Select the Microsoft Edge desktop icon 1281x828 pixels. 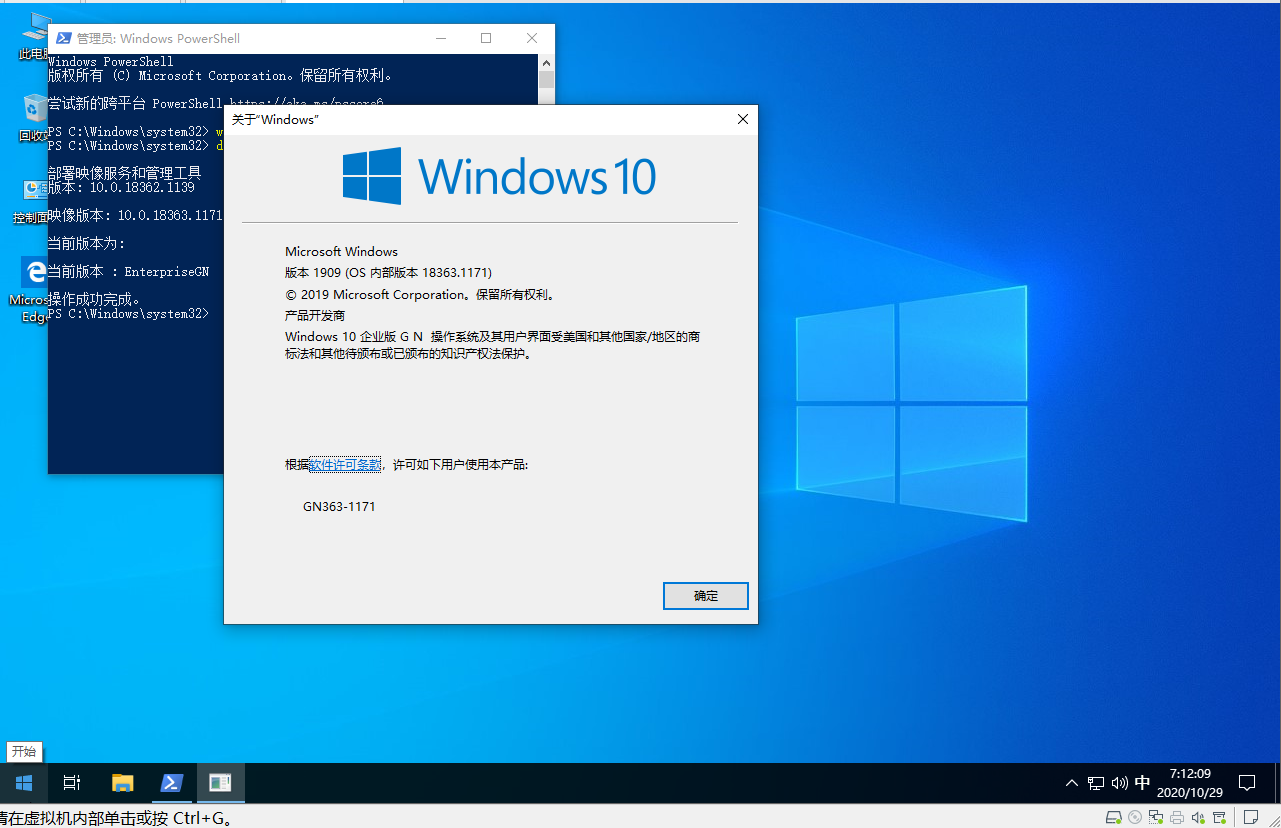coord(30,291)
